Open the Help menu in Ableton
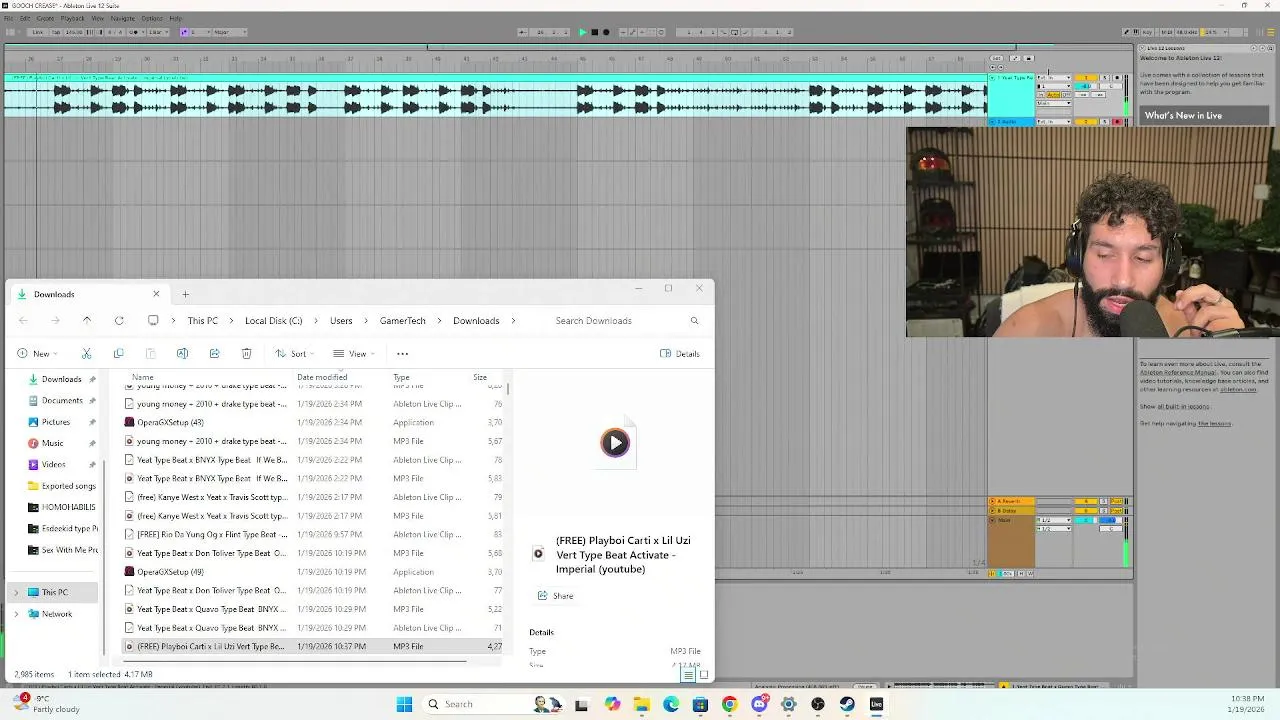1280x720 pixels. click(175, 18)
